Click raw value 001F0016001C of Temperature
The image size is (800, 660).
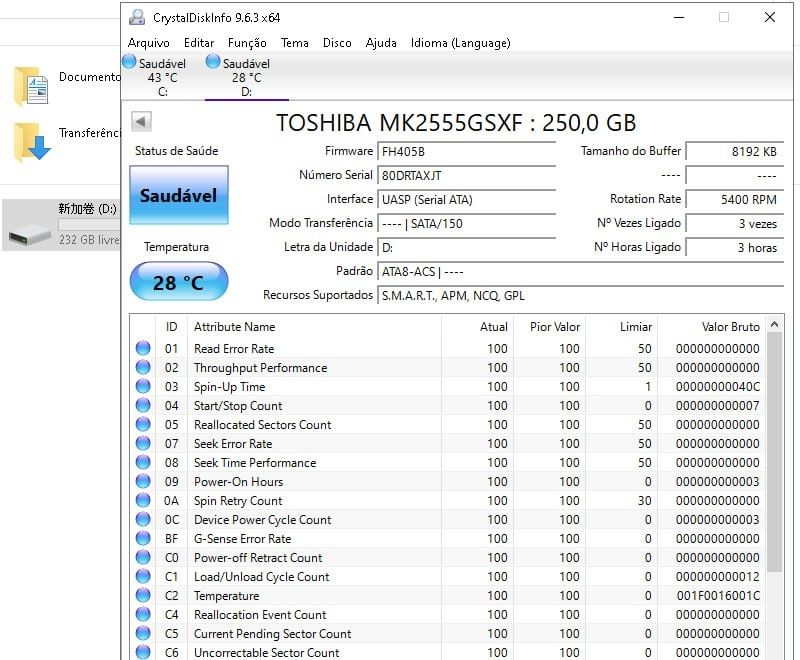718,596
